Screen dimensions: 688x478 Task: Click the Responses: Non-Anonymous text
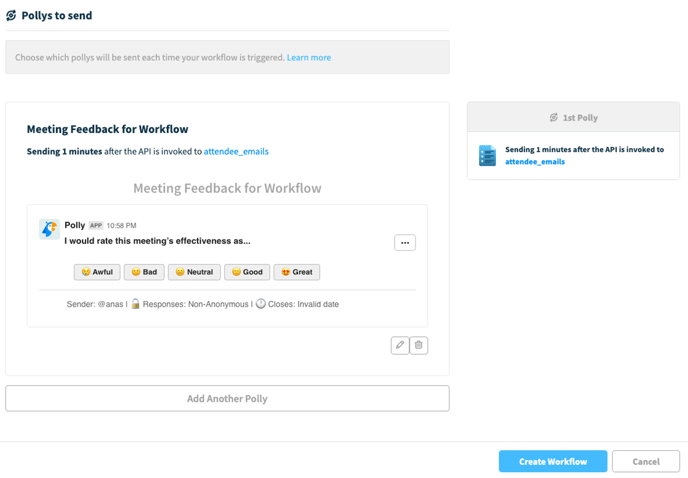coord(196,304)
